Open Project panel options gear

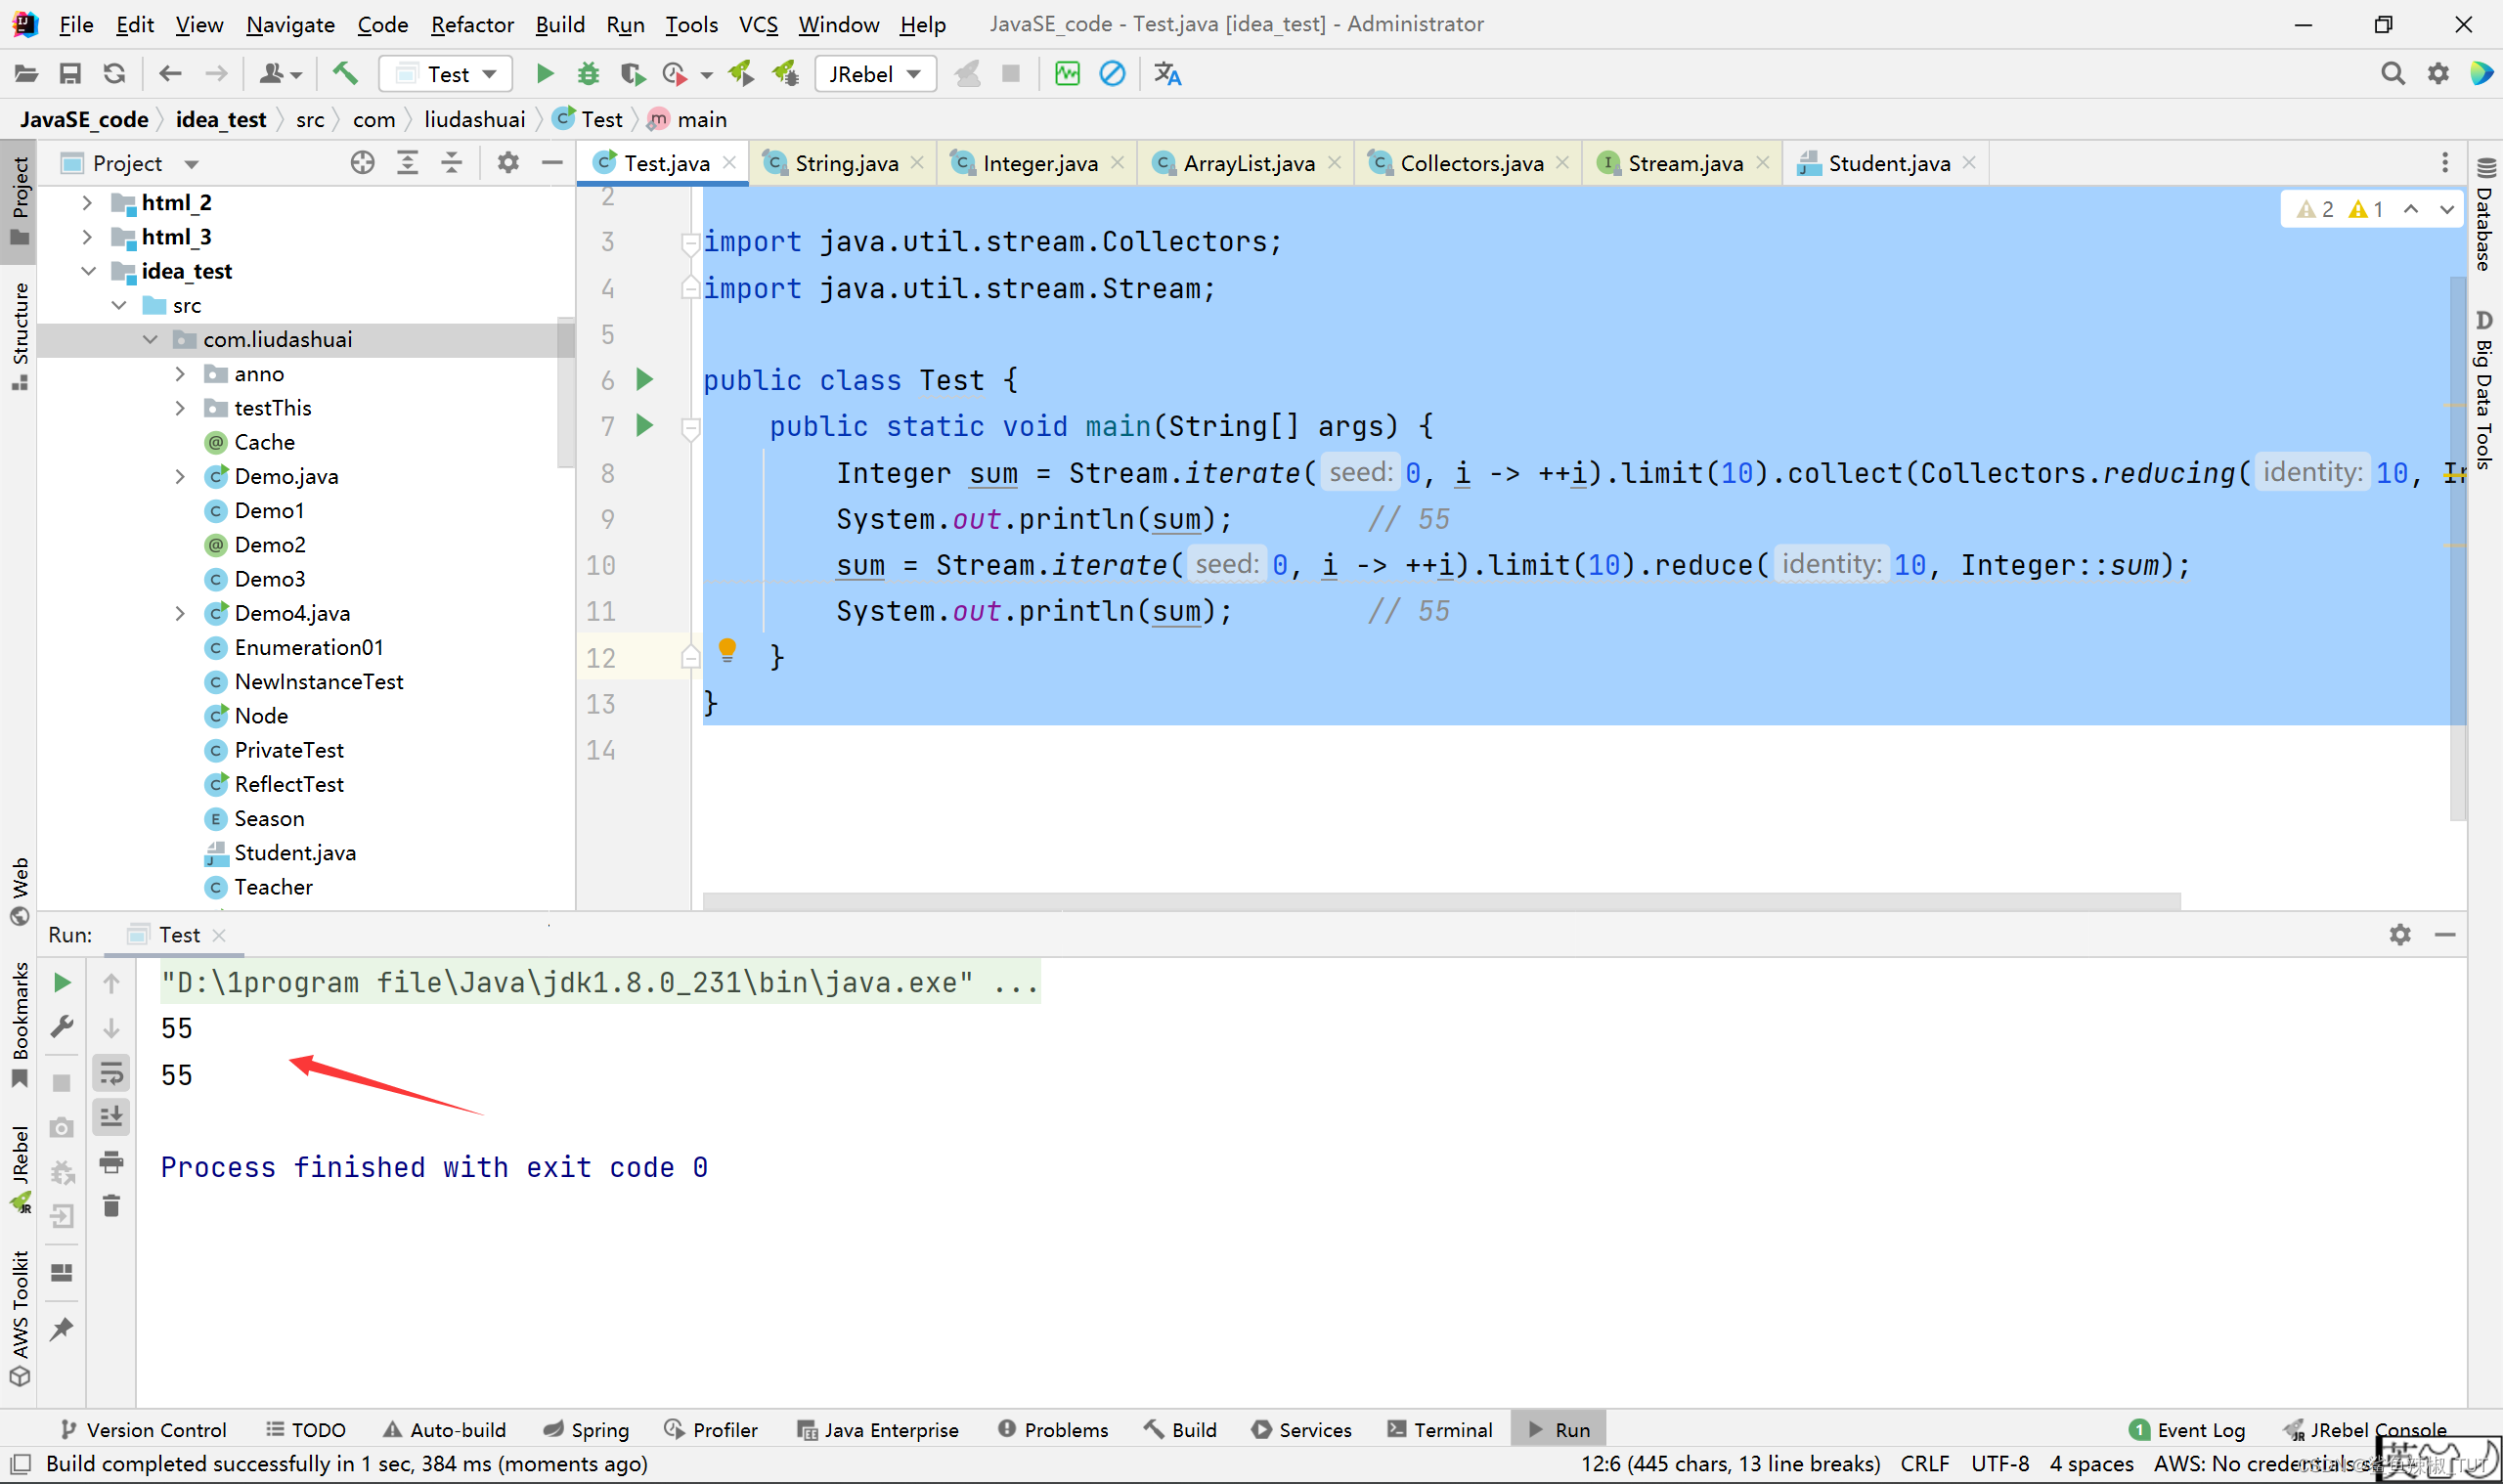(508, 163)
